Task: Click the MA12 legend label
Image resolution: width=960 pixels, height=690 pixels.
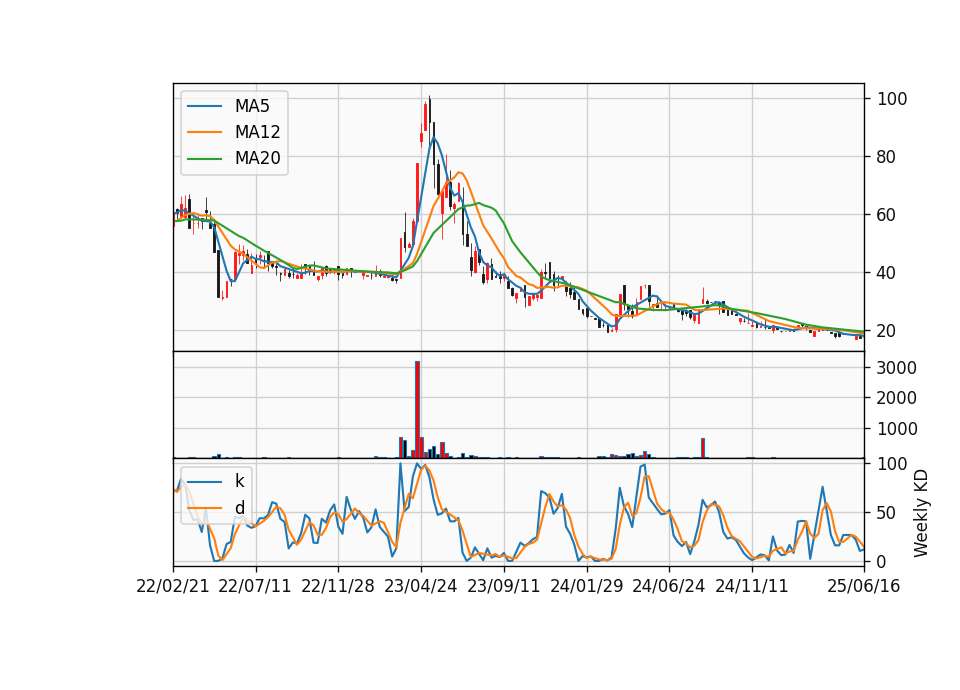Action: 257,132
